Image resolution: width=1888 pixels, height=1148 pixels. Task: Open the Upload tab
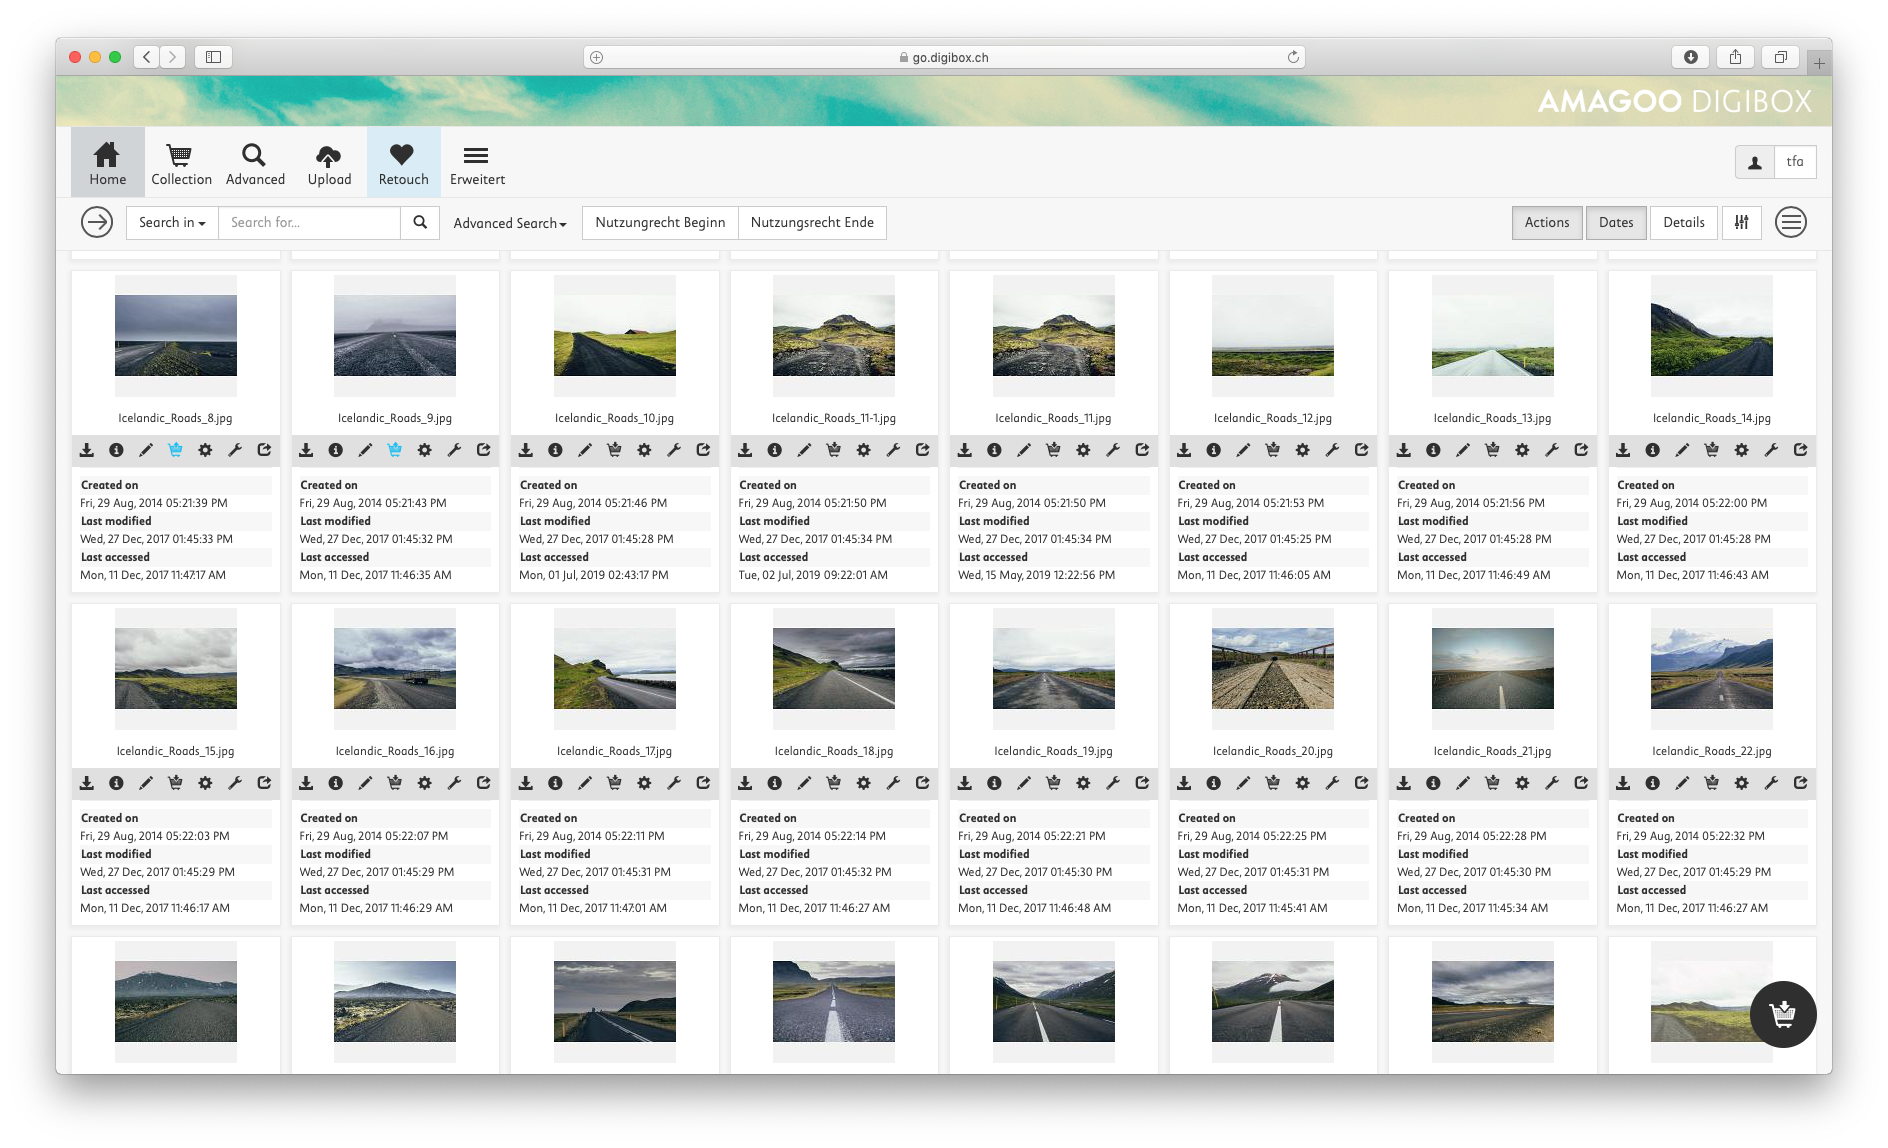329,165
